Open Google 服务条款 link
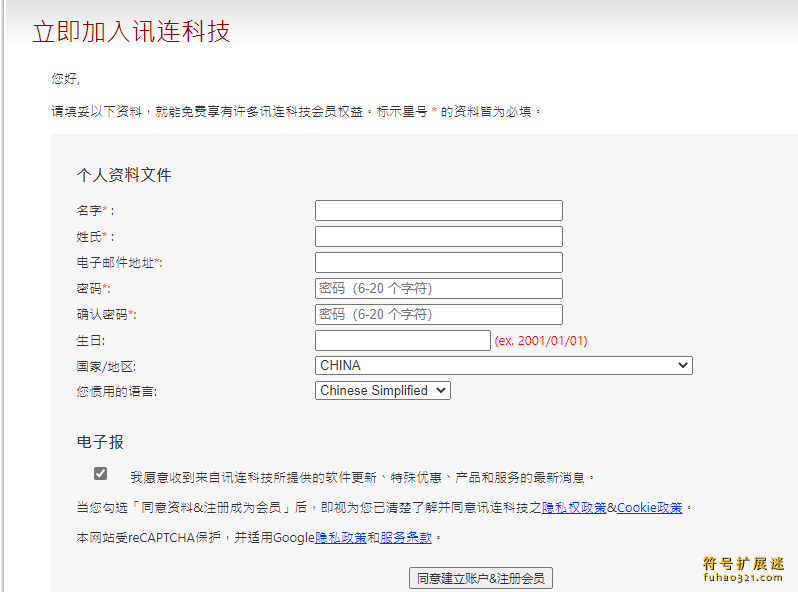 tap(406, 538)
